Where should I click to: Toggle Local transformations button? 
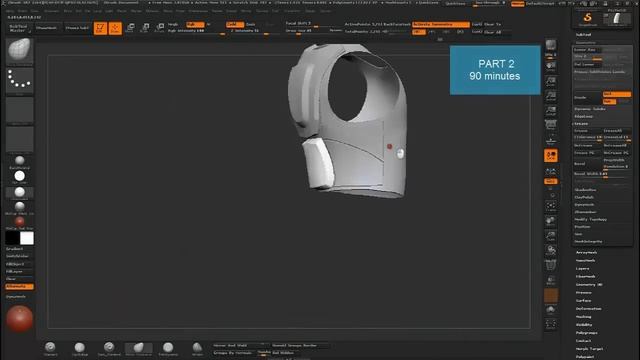tap(551, 156)
